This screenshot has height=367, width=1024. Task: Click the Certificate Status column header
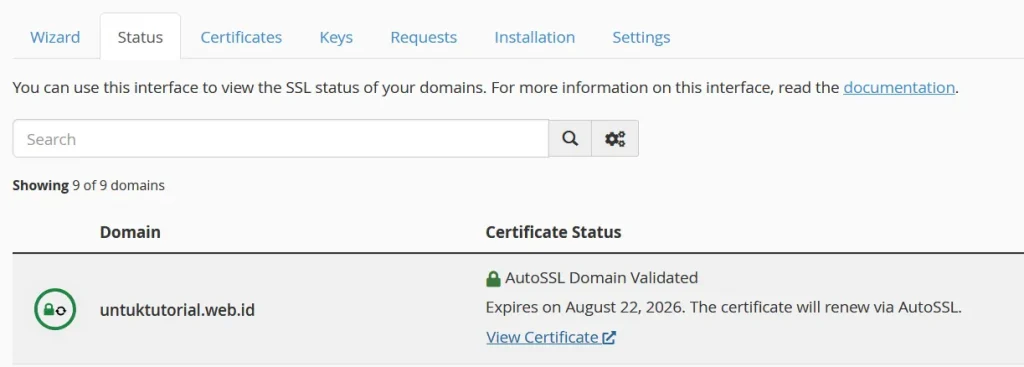[x=553, y=232]
